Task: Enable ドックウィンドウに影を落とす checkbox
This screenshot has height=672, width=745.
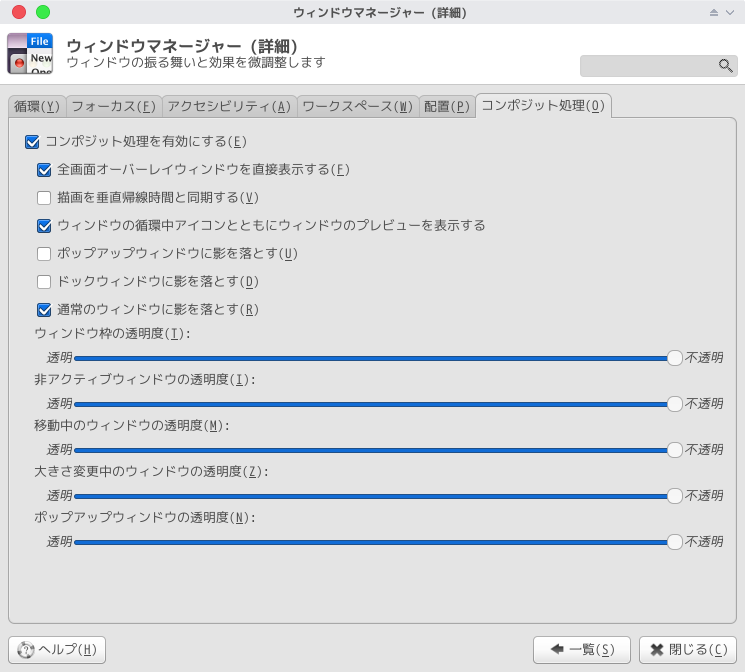Action: (x=44, y=282)
